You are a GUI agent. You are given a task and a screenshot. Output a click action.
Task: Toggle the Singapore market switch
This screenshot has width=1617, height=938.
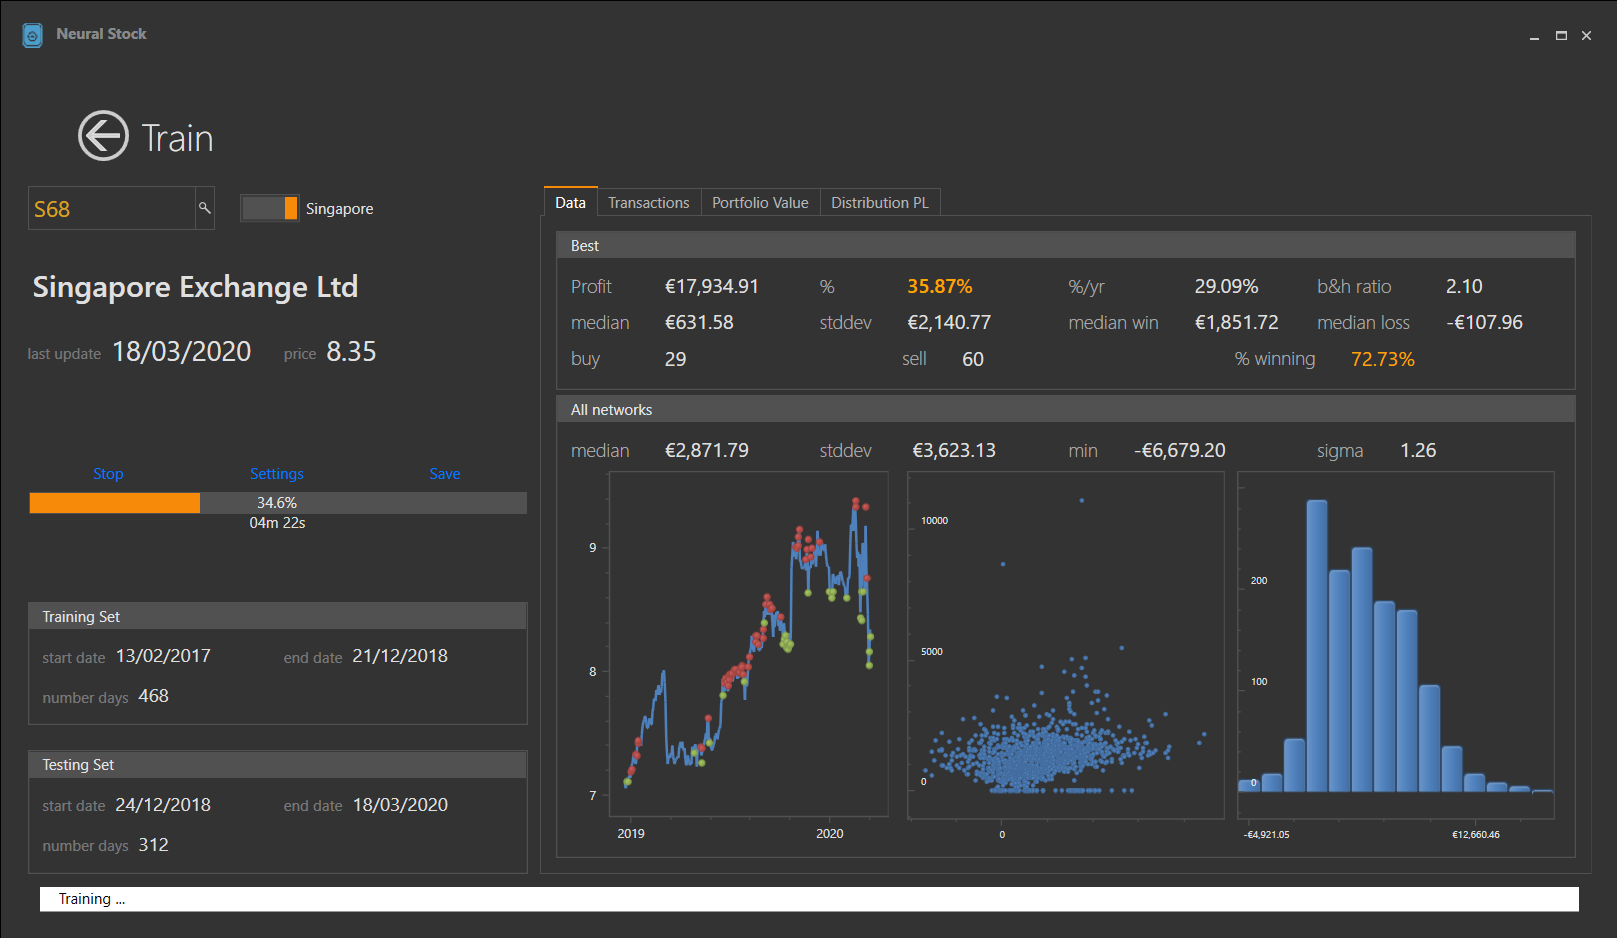(269, 208)
